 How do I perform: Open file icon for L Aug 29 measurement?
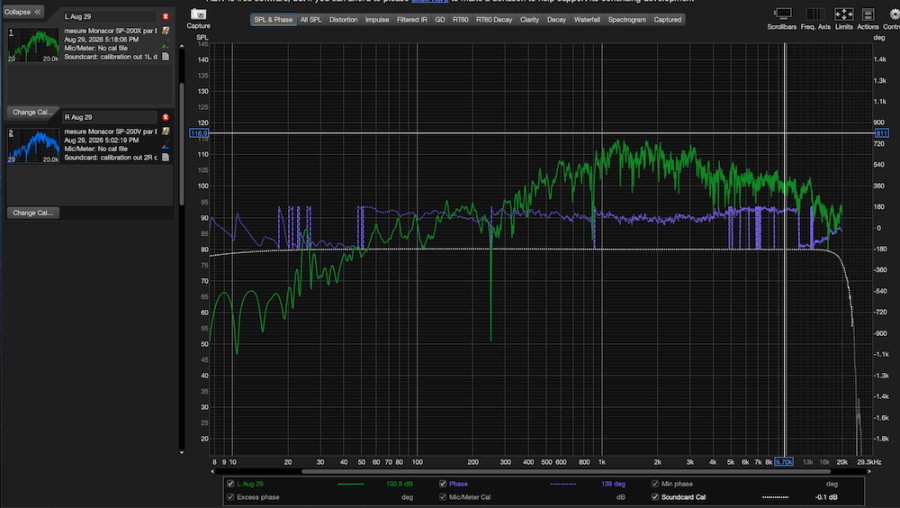(165, 56)
